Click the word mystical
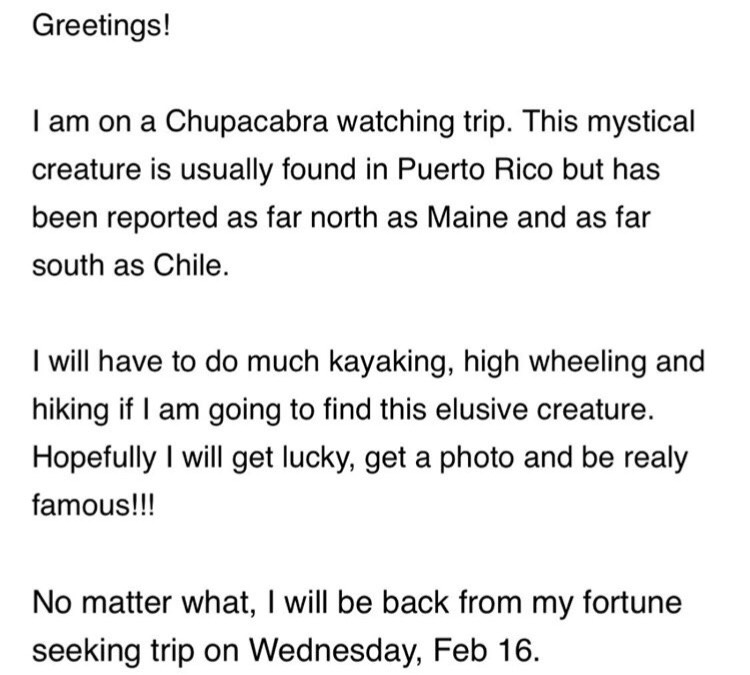The height and width of the screenshot is (675, 750). pos(641,122)
